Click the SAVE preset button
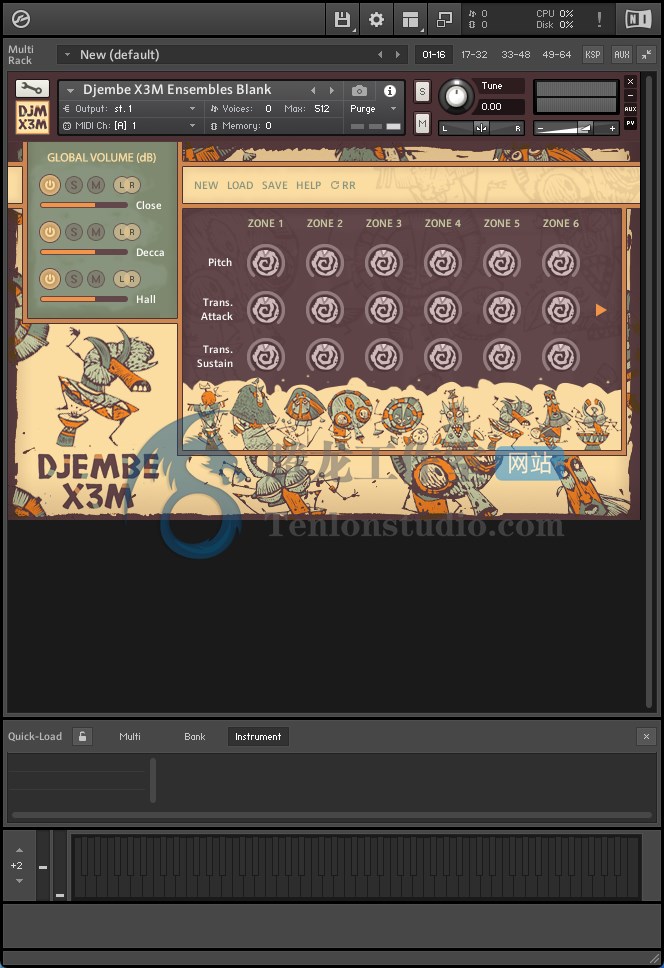Screen dimensions: 664x968 tap(275, 185)
